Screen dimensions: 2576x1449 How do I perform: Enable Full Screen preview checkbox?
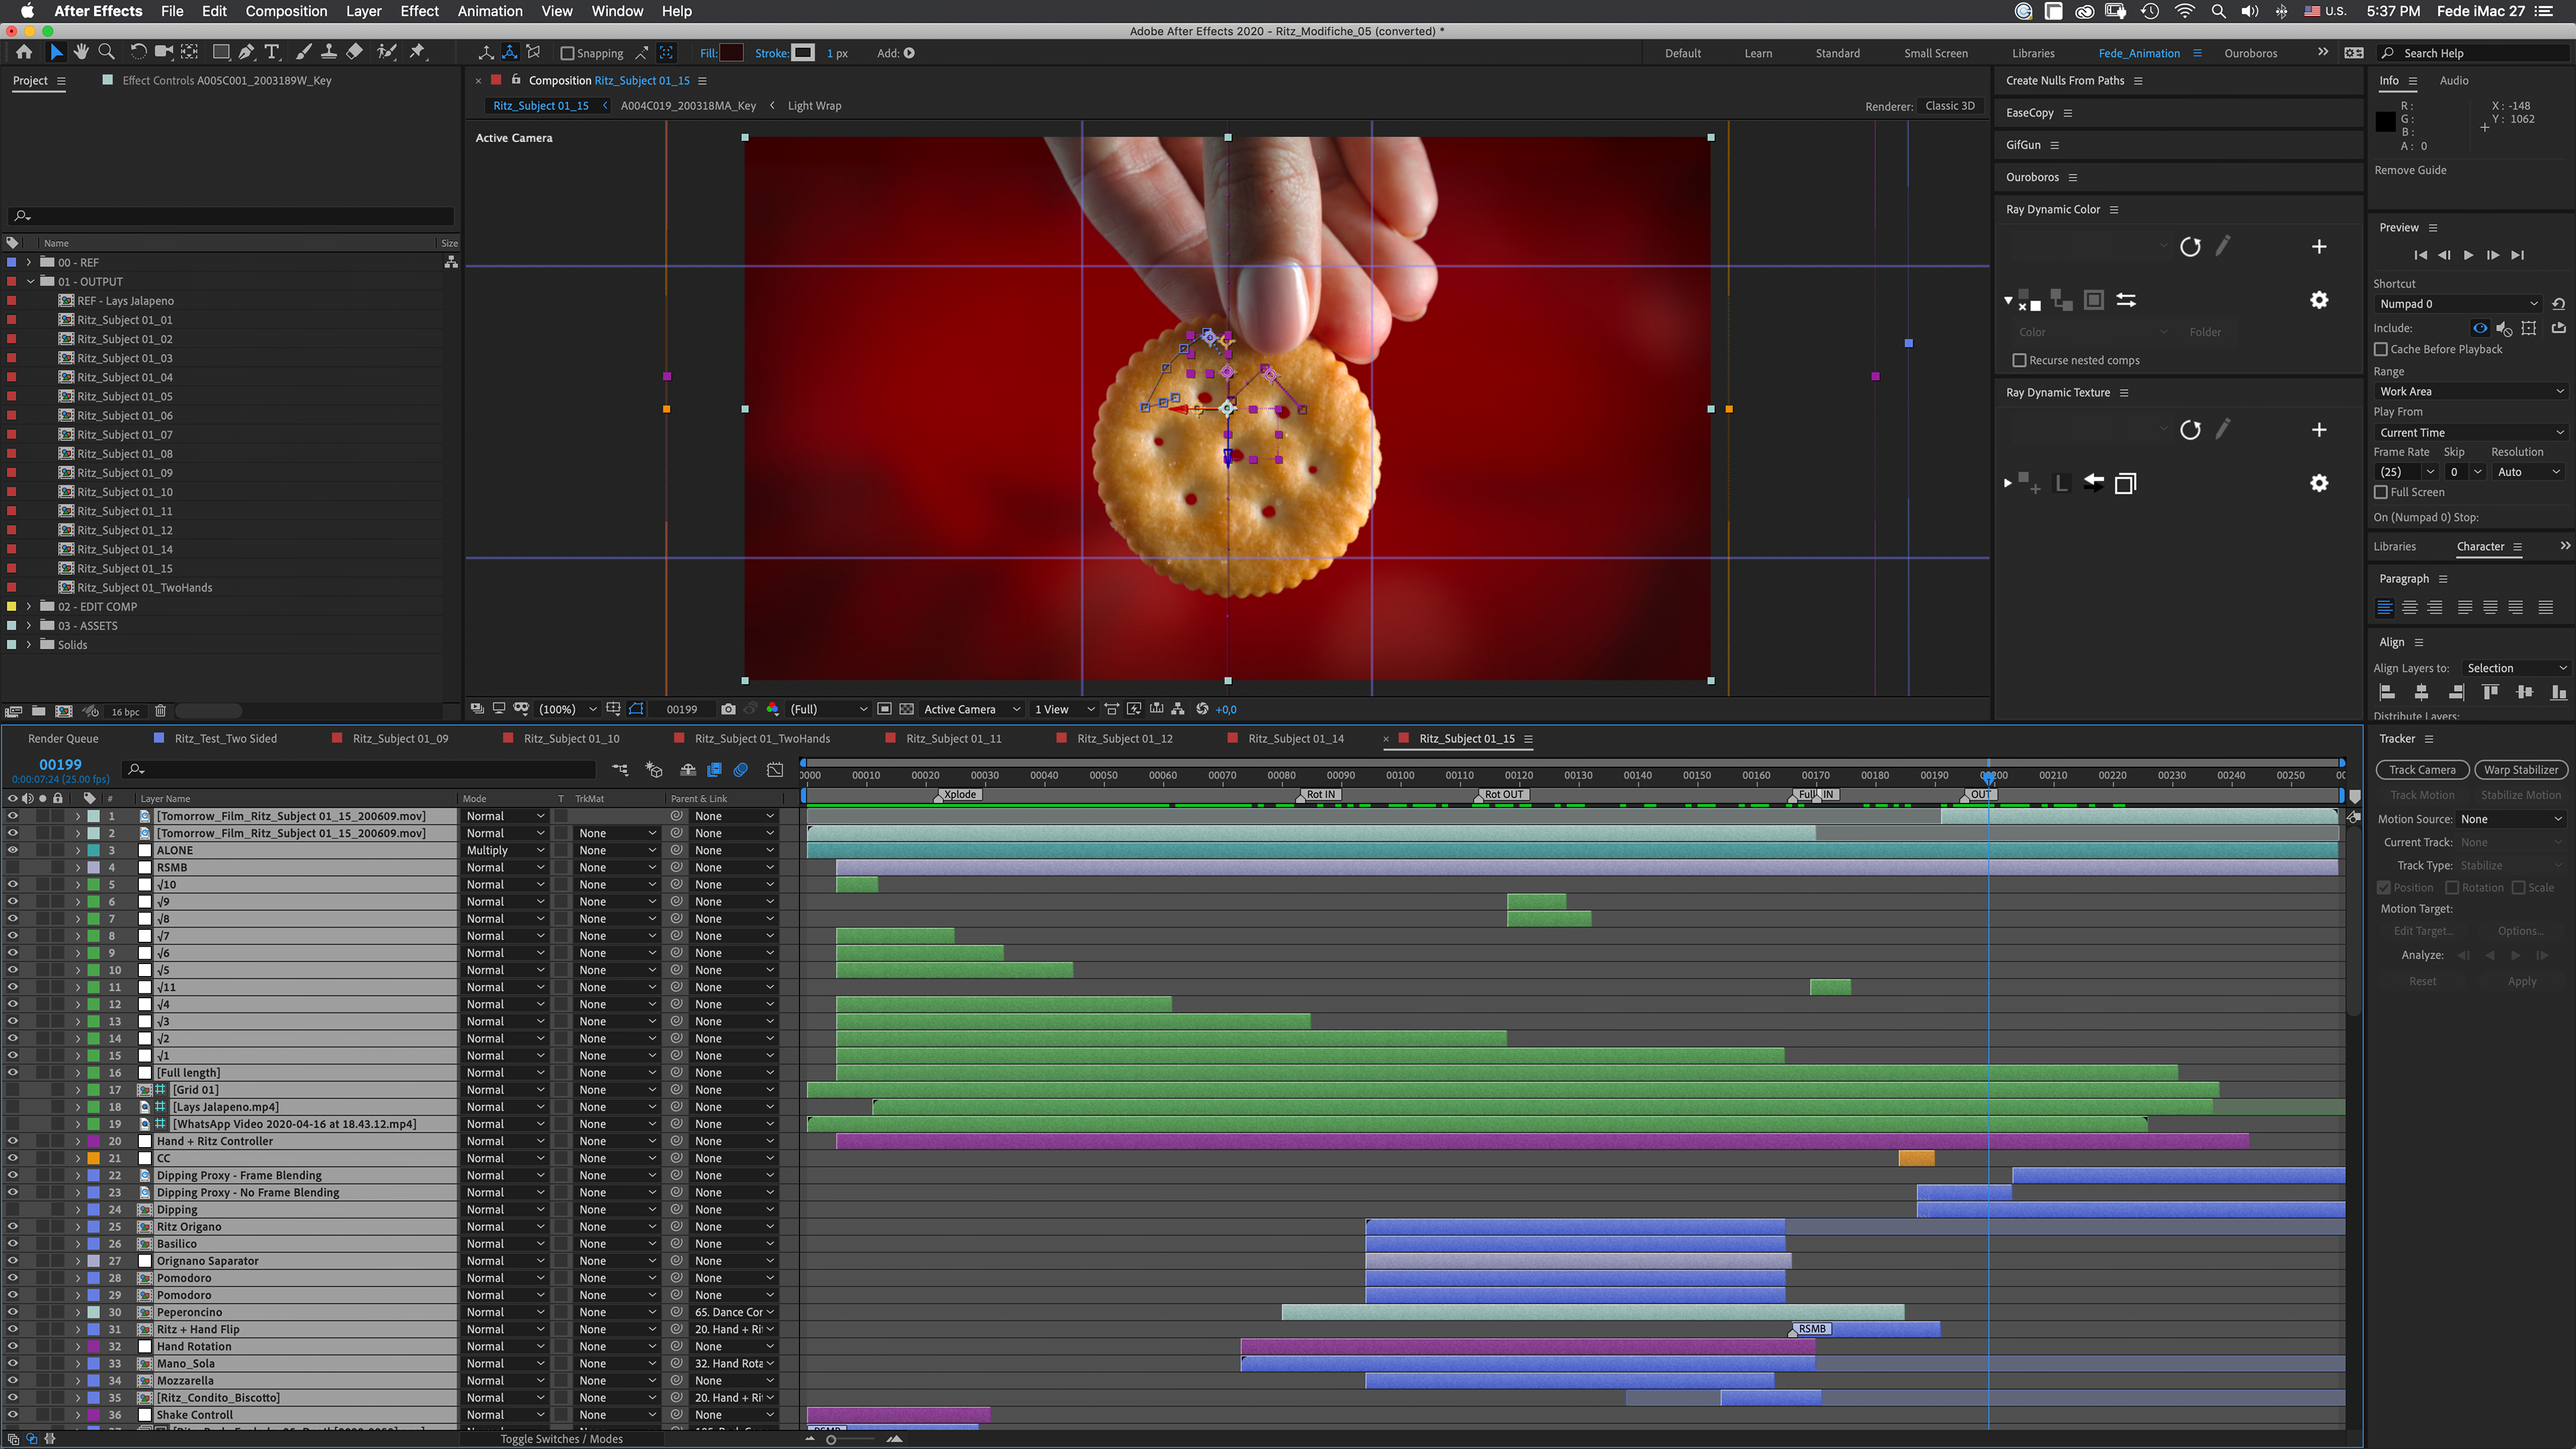[x=2380, y=492]
